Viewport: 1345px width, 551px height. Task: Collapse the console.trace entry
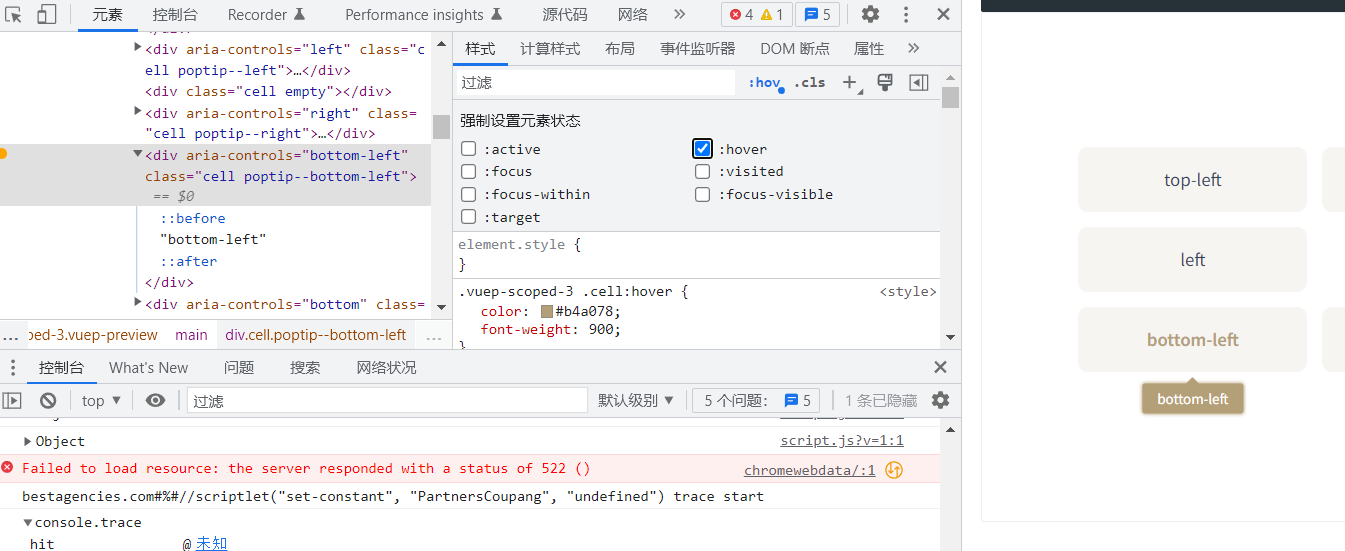point(28,522)
